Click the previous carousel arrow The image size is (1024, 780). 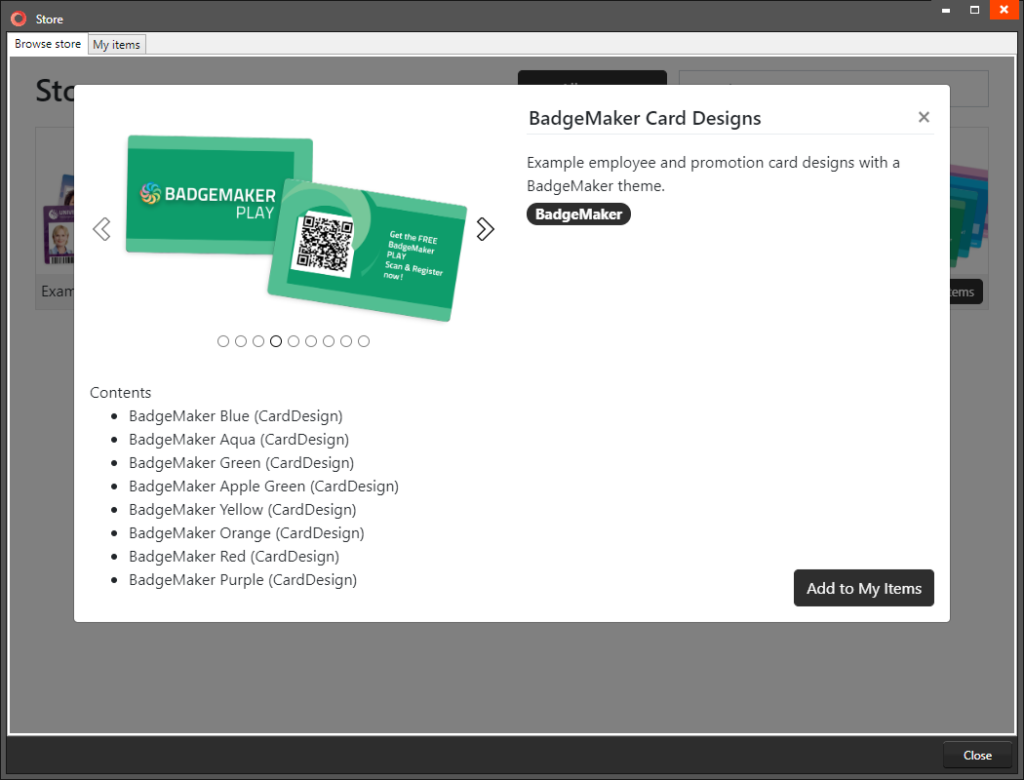click(x=101, y=229)
